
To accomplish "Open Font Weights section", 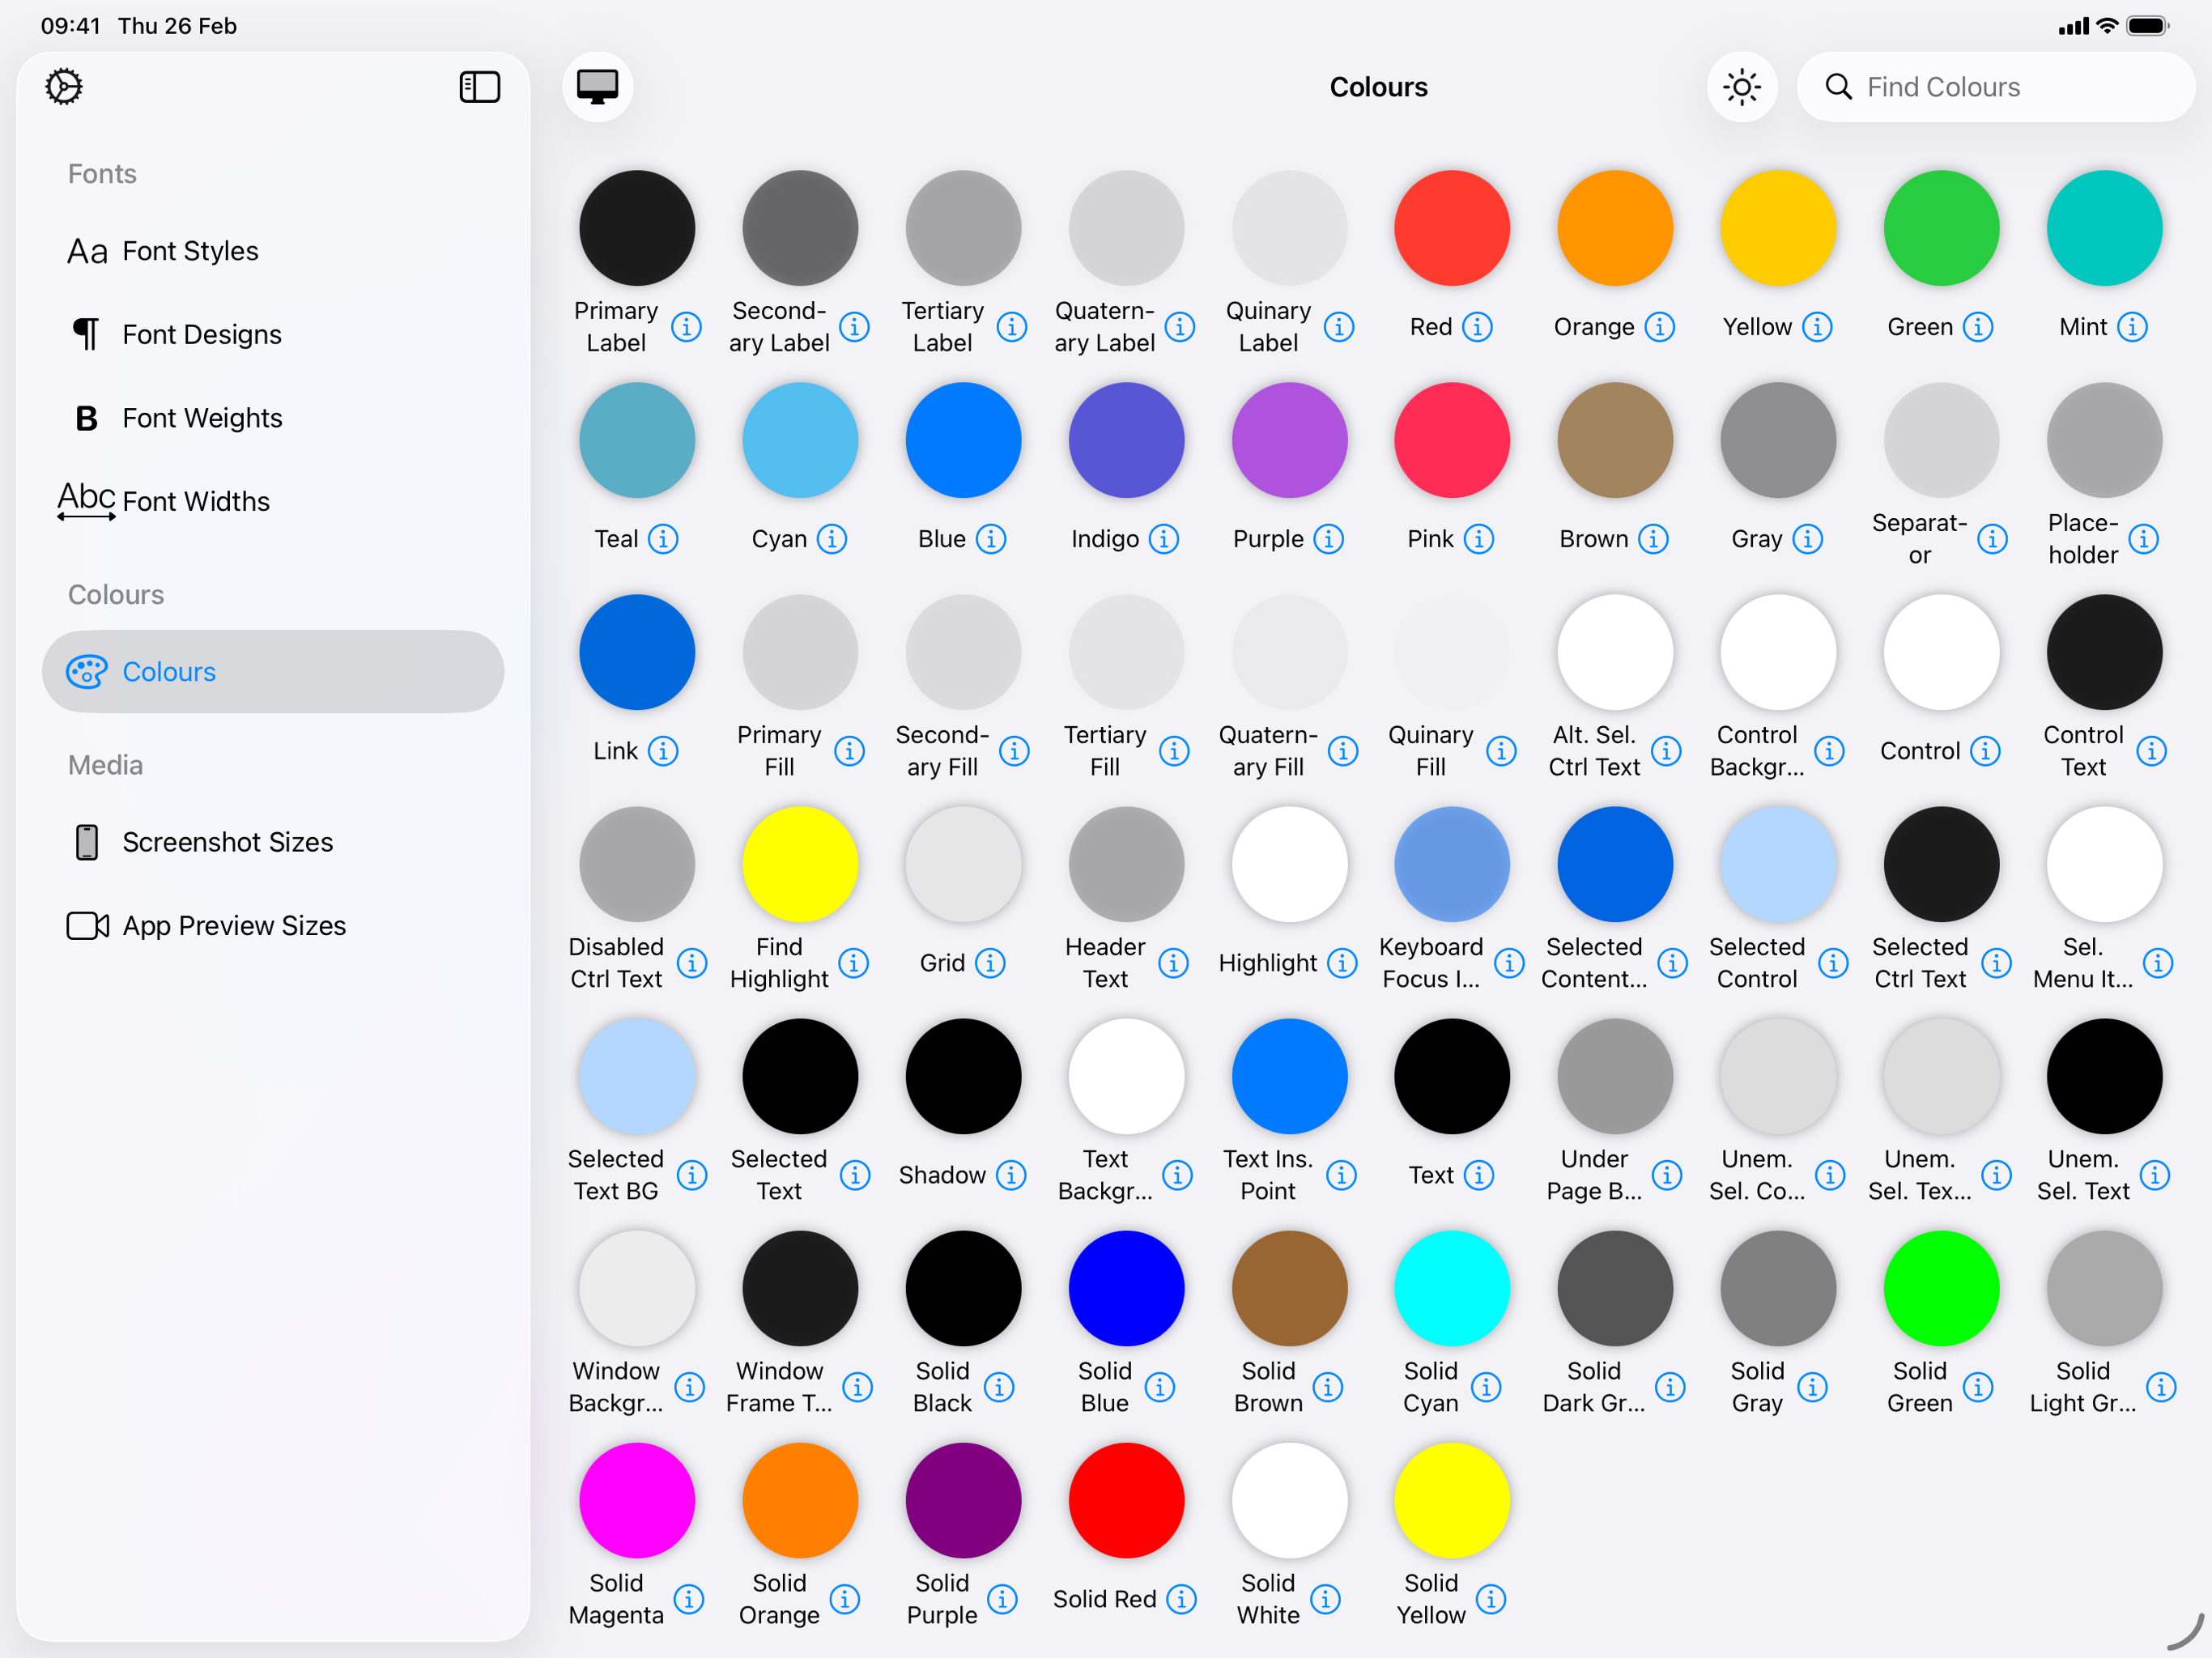I will tap(202, 418).
